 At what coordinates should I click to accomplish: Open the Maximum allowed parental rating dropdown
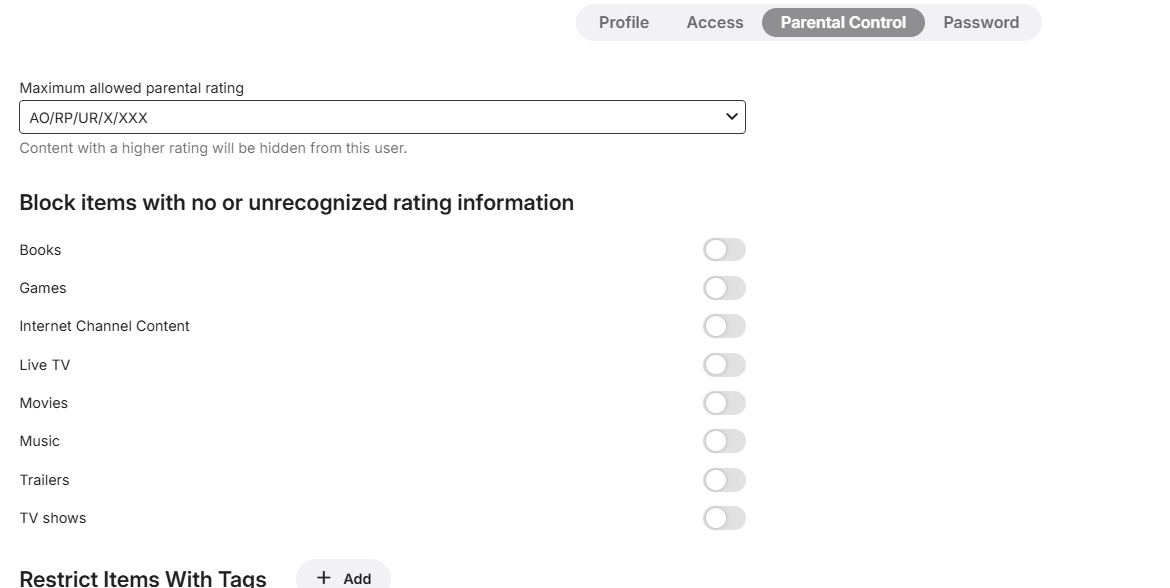(x=382, y=117)
